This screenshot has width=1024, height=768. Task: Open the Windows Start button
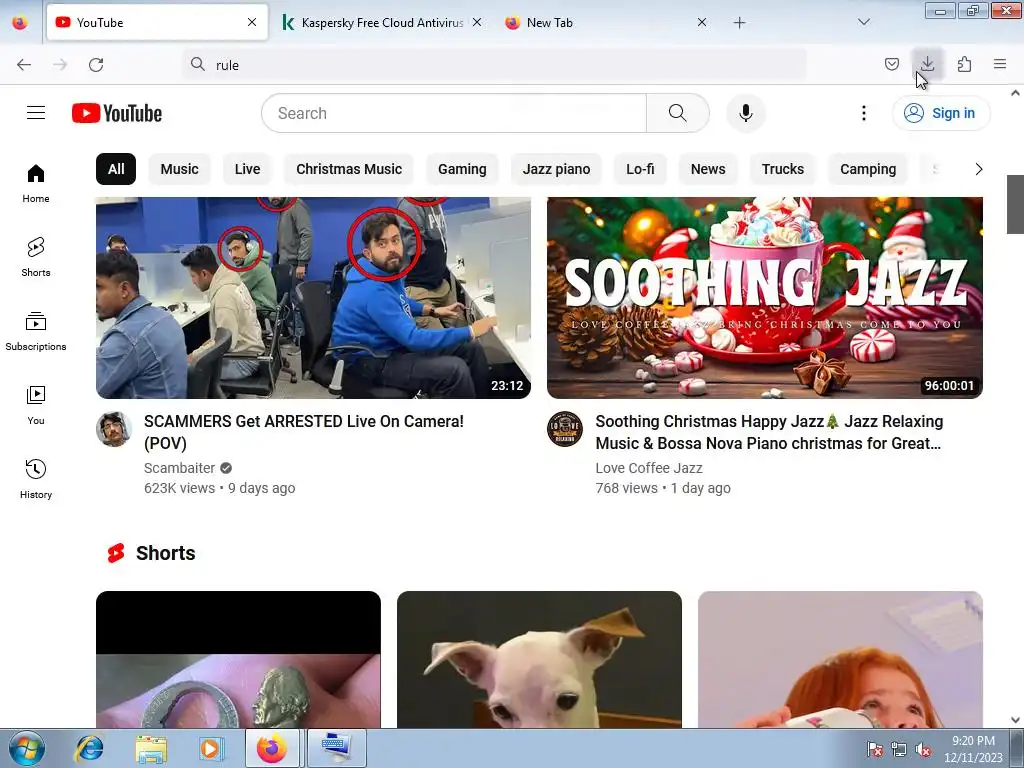click(27, 748)
